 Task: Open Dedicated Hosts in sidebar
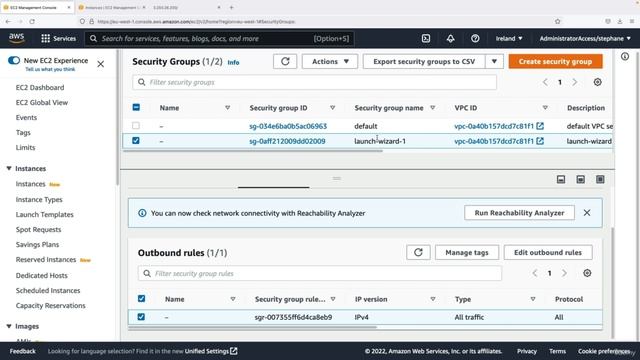click(42, 276)
